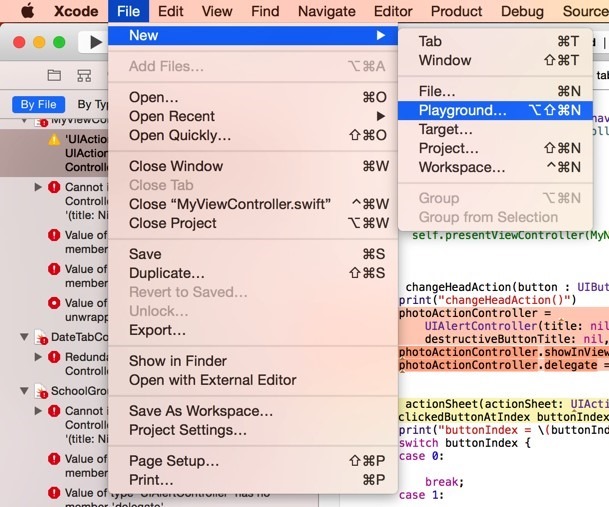Switch to the By Type filter
The height and width of the screenshot is (507, 609).
(92, 104)
